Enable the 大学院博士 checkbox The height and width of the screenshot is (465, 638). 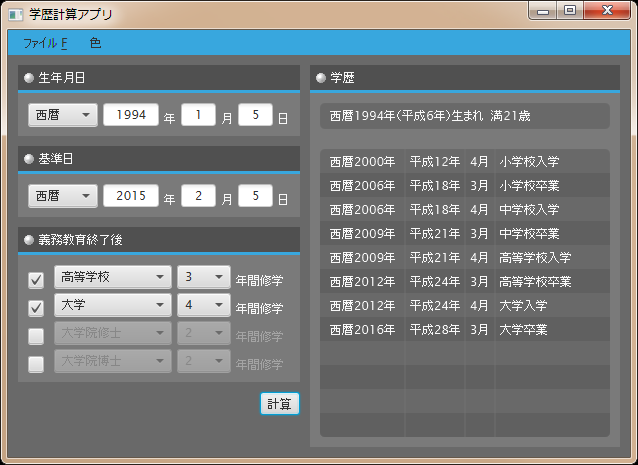tap(36, 364)
